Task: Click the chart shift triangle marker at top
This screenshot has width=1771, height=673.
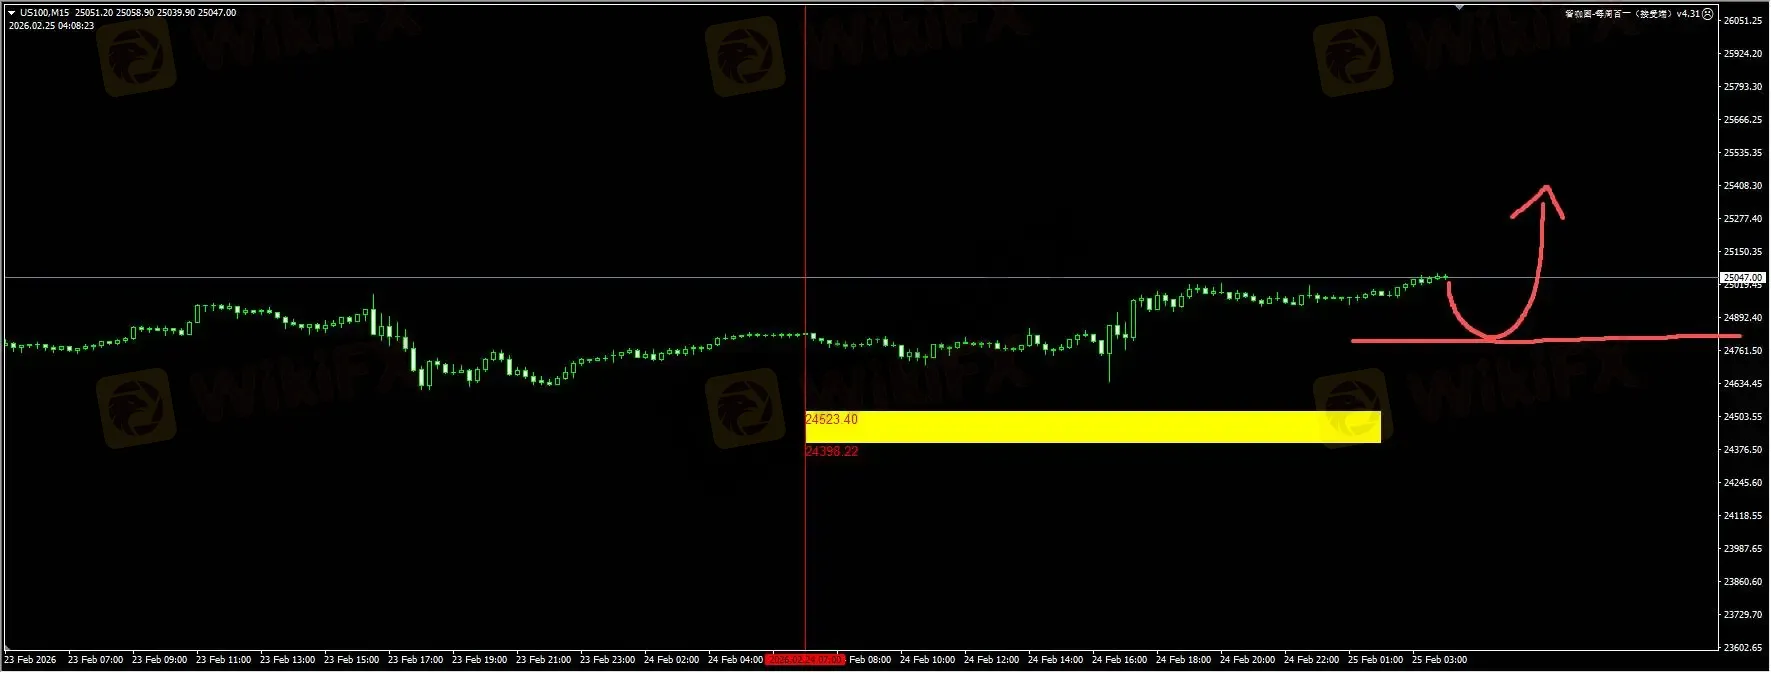Action: pyautogui.click(x=1459, y=7)
